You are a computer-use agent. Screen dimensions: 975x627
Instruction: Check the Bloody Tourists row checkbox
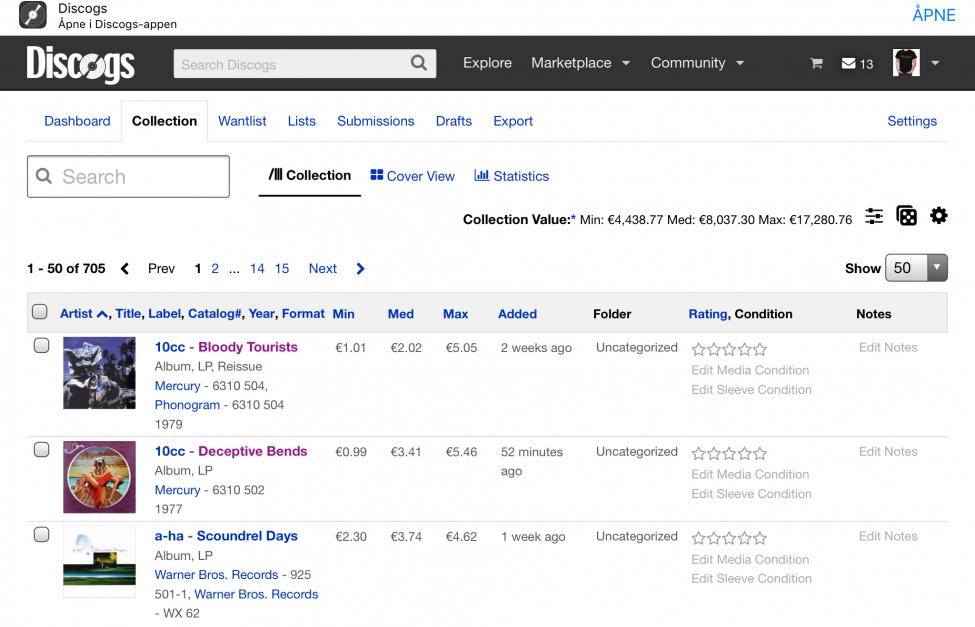(x=42, y=345)
